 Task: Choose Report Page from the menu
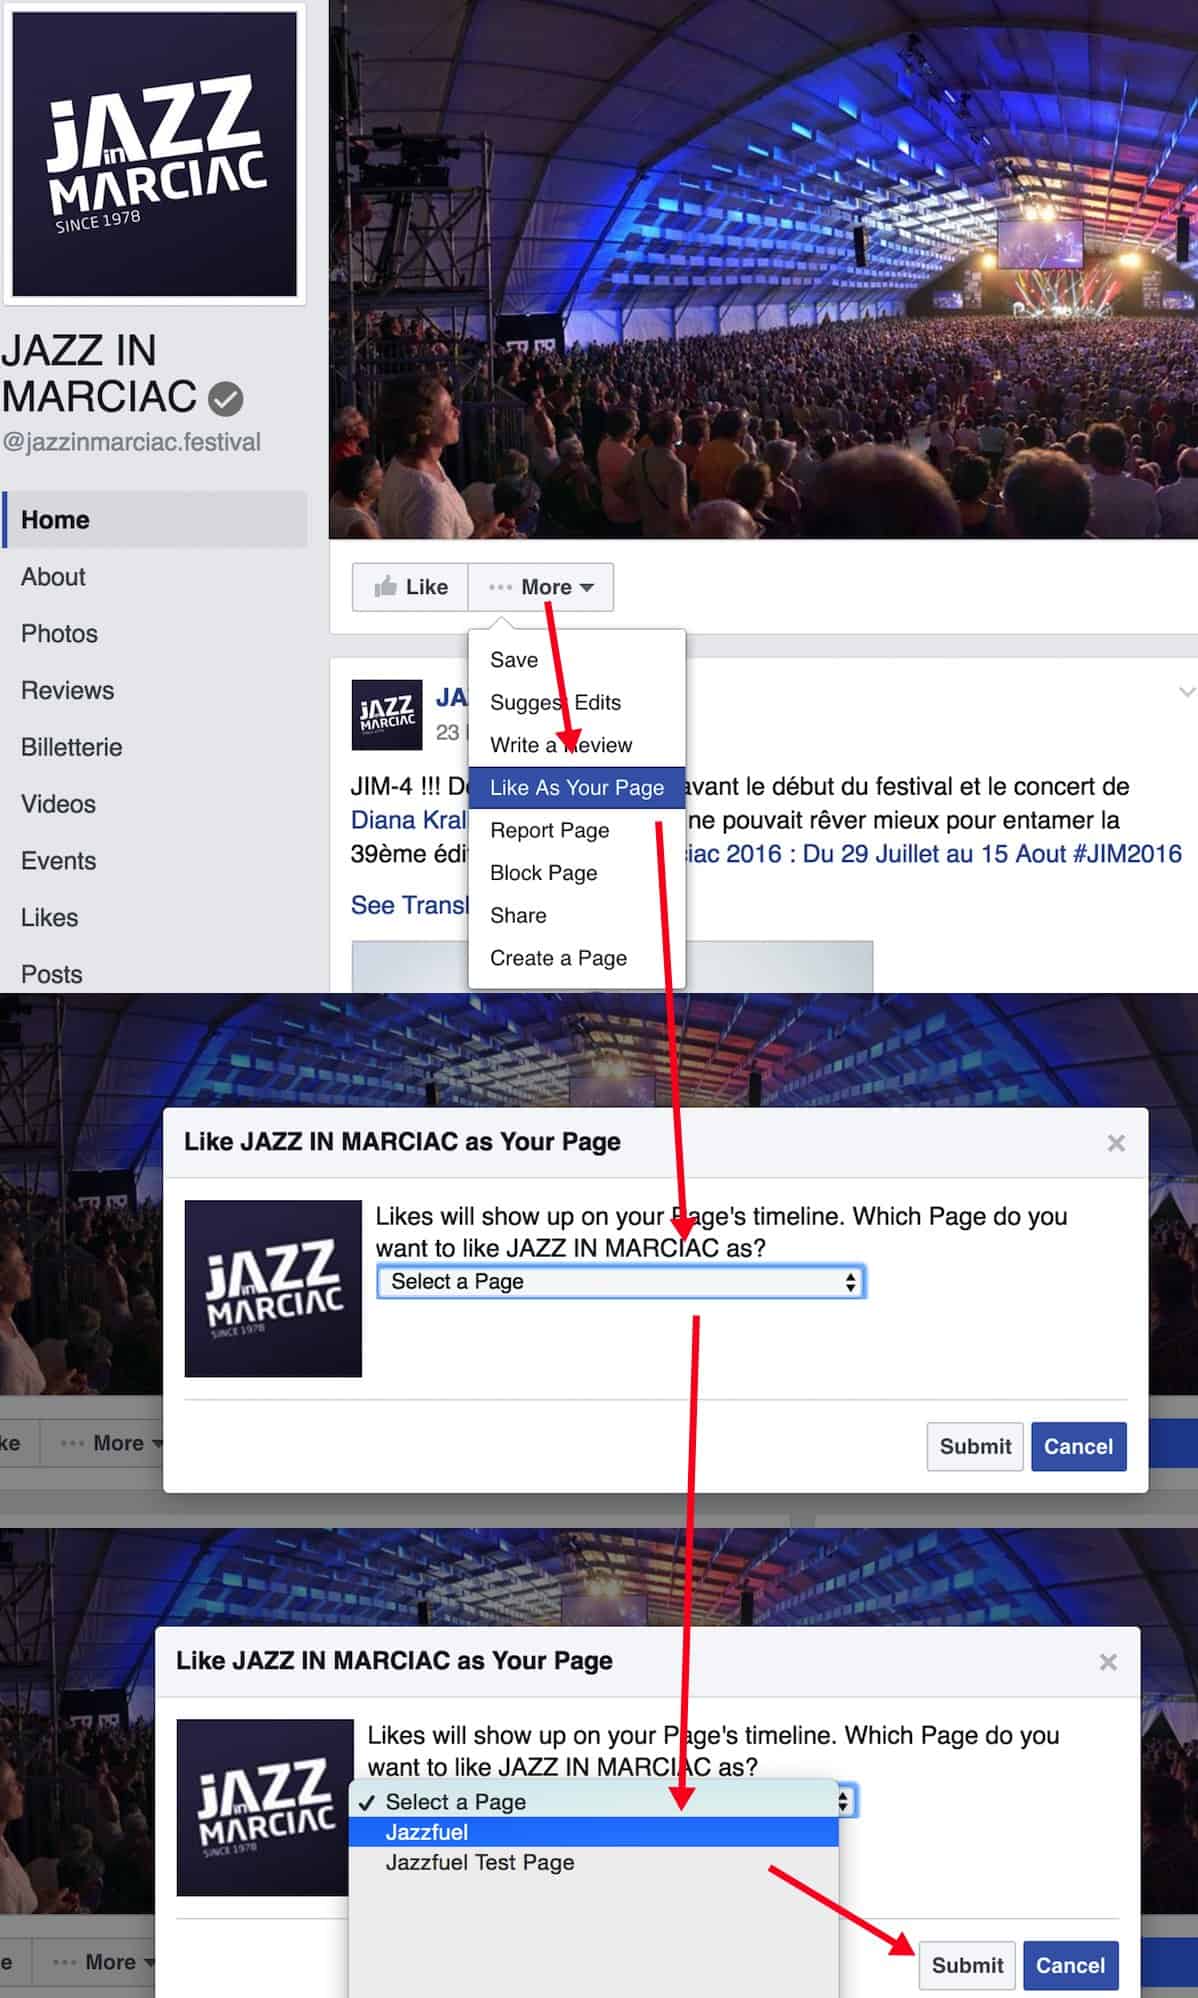point(577,831)
